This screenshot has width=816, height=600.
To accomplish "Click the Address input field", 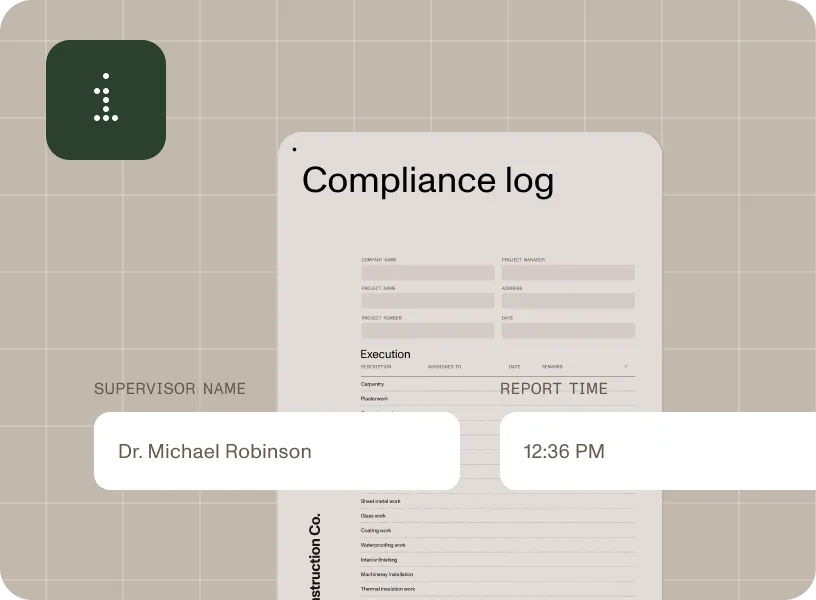I will [x=568, y=301].
